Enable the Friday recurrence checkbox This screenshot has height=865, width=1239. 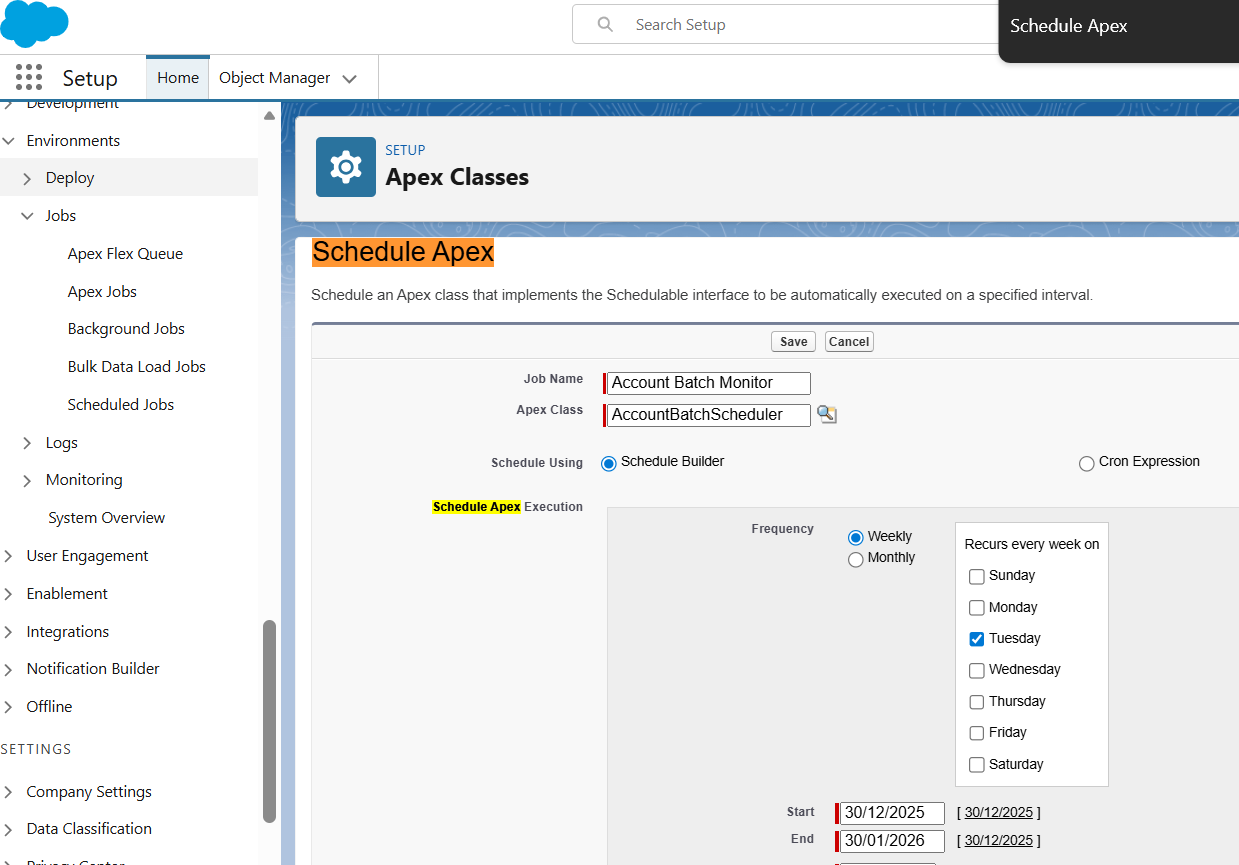point(977,733)
